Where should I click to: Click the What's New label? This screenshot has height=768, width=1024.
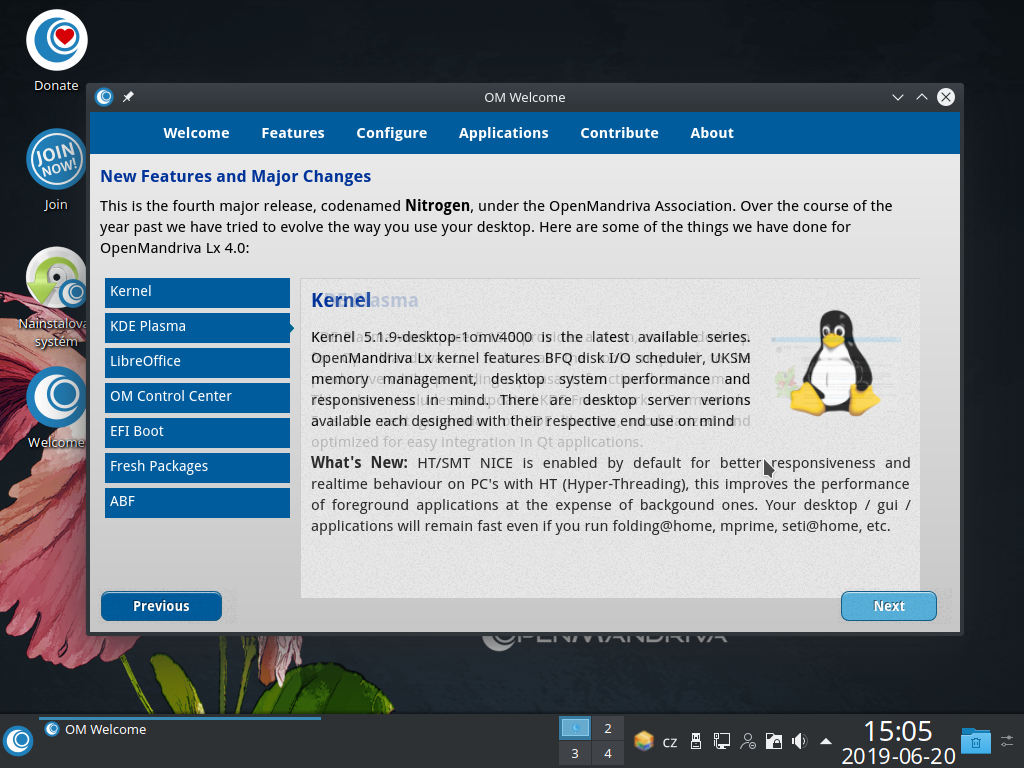359,462
